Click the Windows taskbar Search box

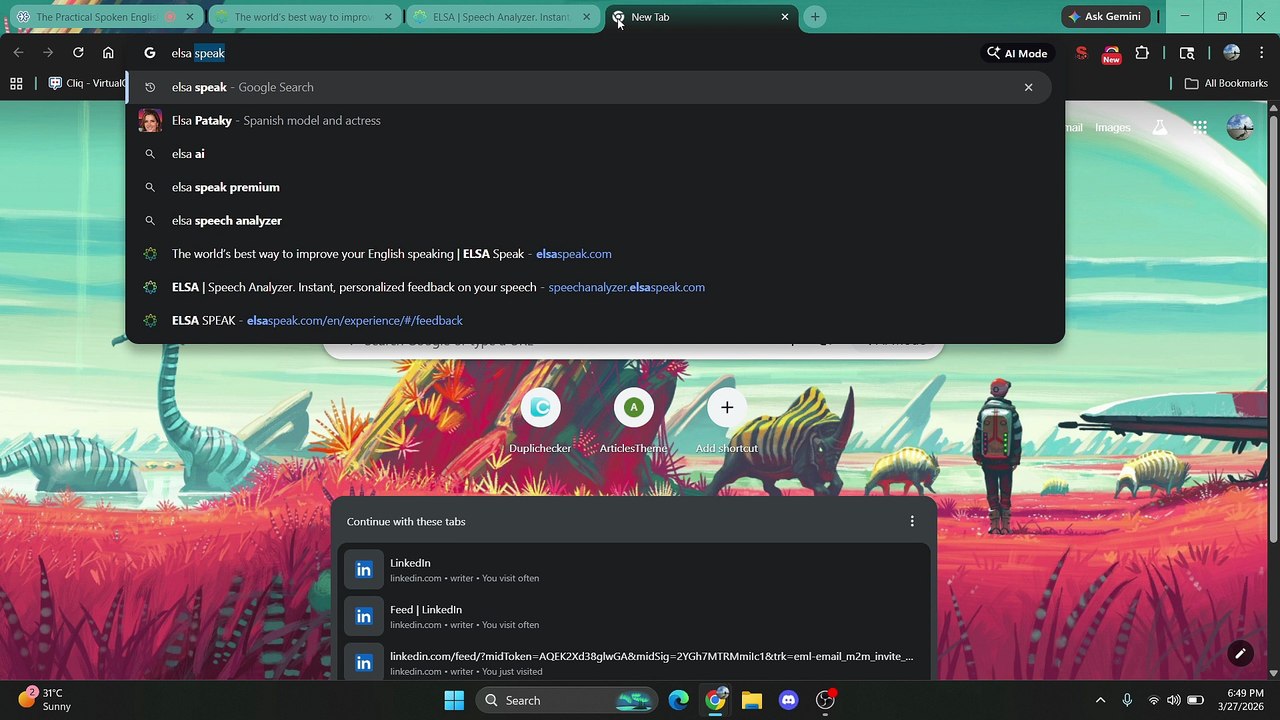pyautogui.click(x=566, y=700)
